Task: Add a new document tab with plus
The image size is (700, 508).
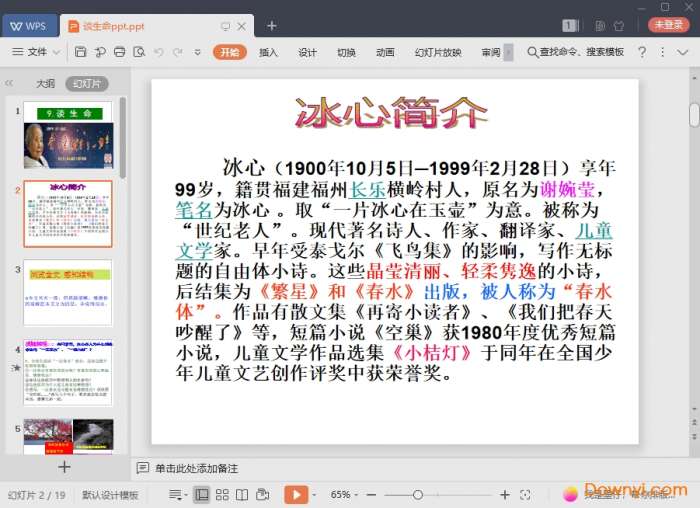Action: click(x=271, y=26)
